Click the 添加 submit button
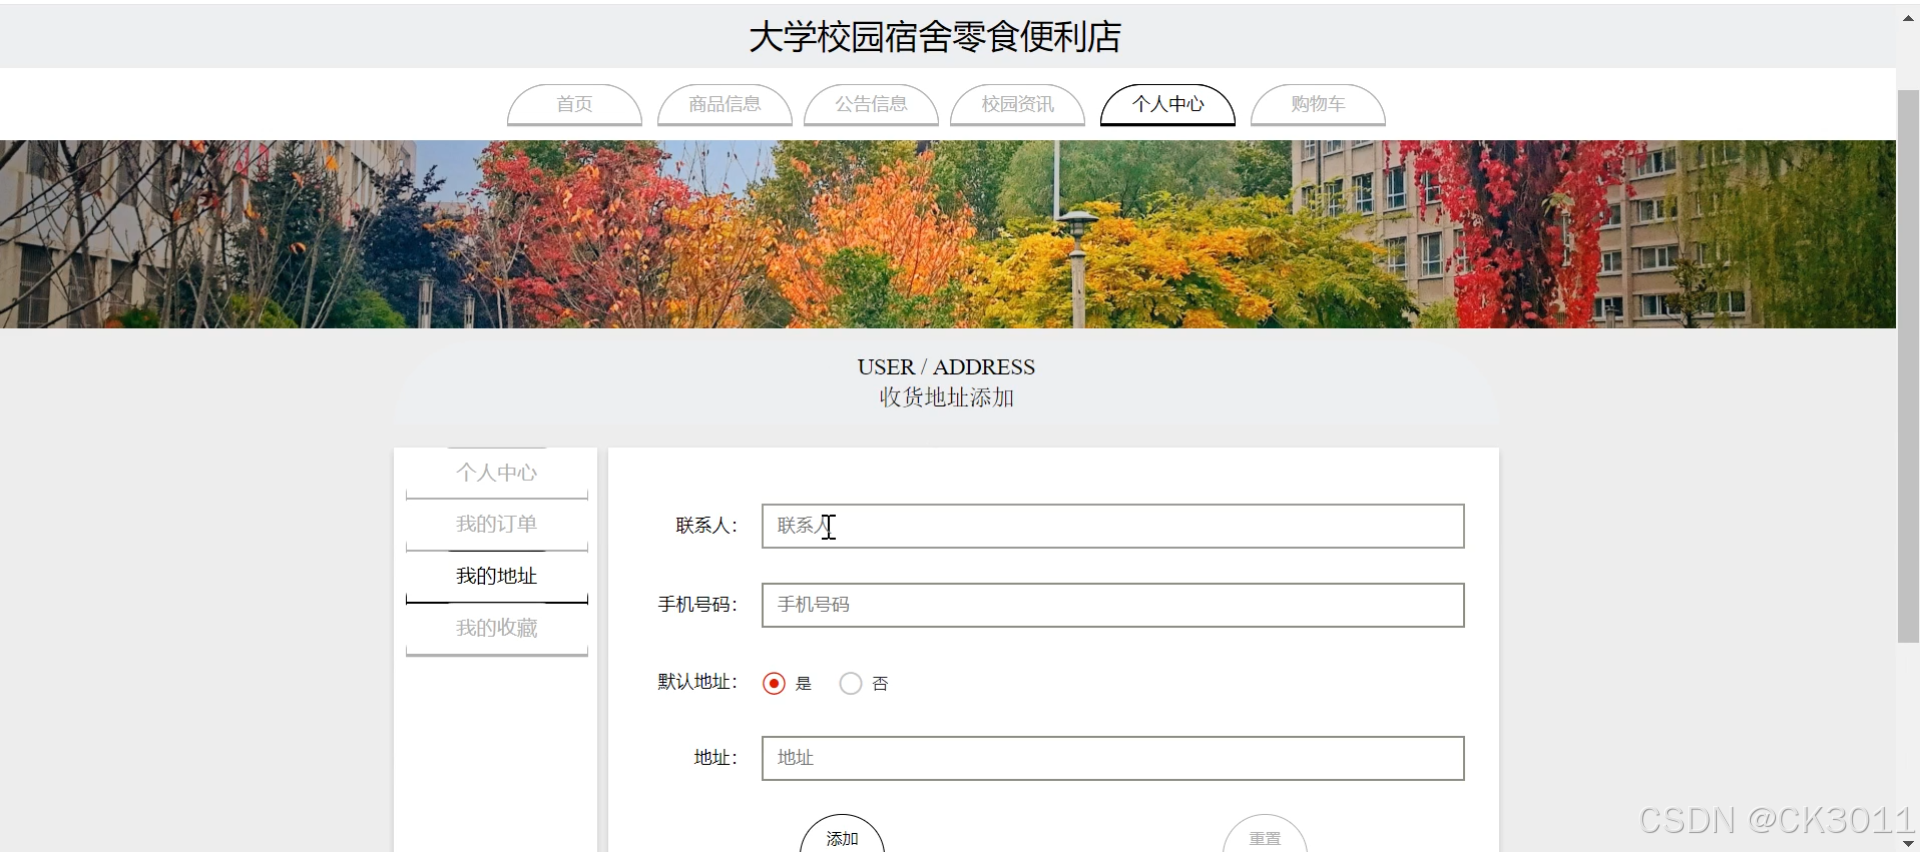Viewport: 1920px width, 852px height. 842,835
